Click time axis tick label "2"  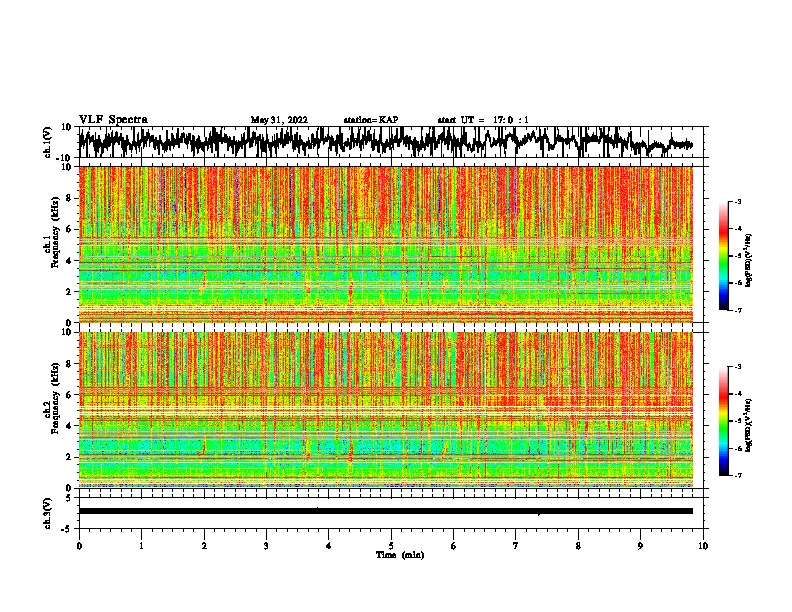point(204,546)
